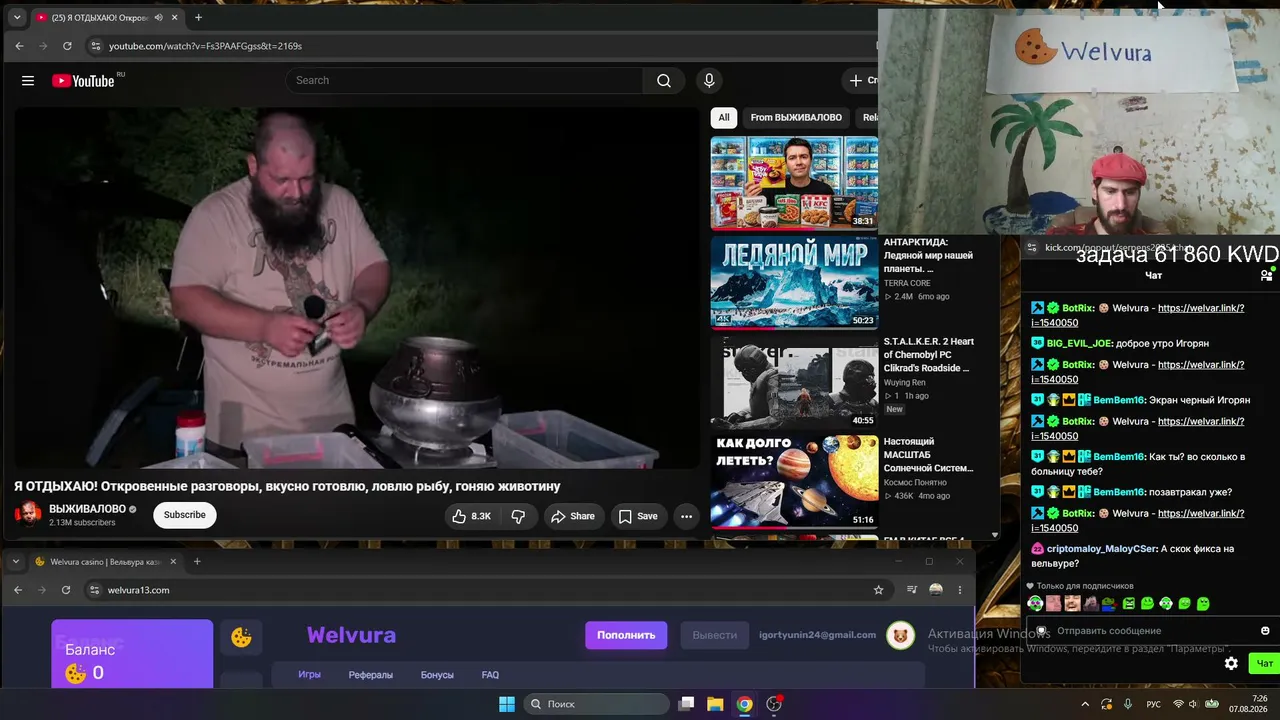Share the video
This screenshot has width=1280, height=720.
pos(573,516)
